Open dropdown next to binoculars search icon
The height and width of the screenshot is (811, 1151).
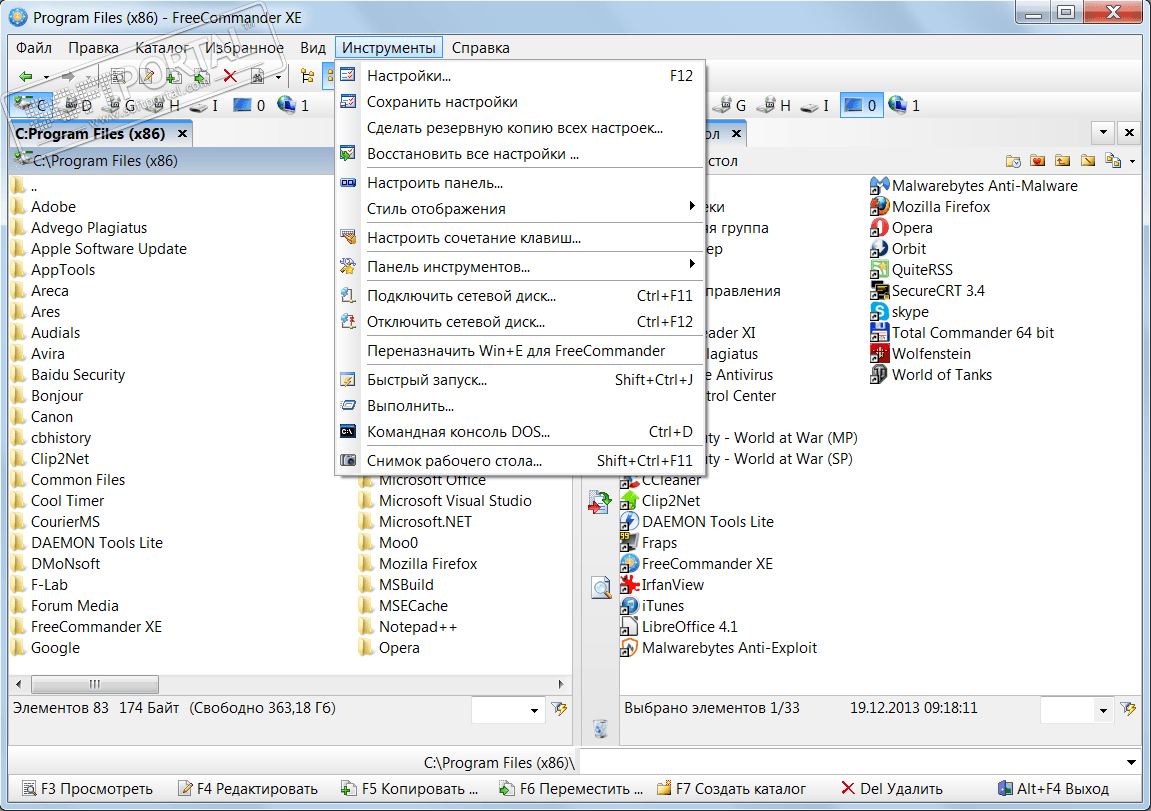coord(278,76)
